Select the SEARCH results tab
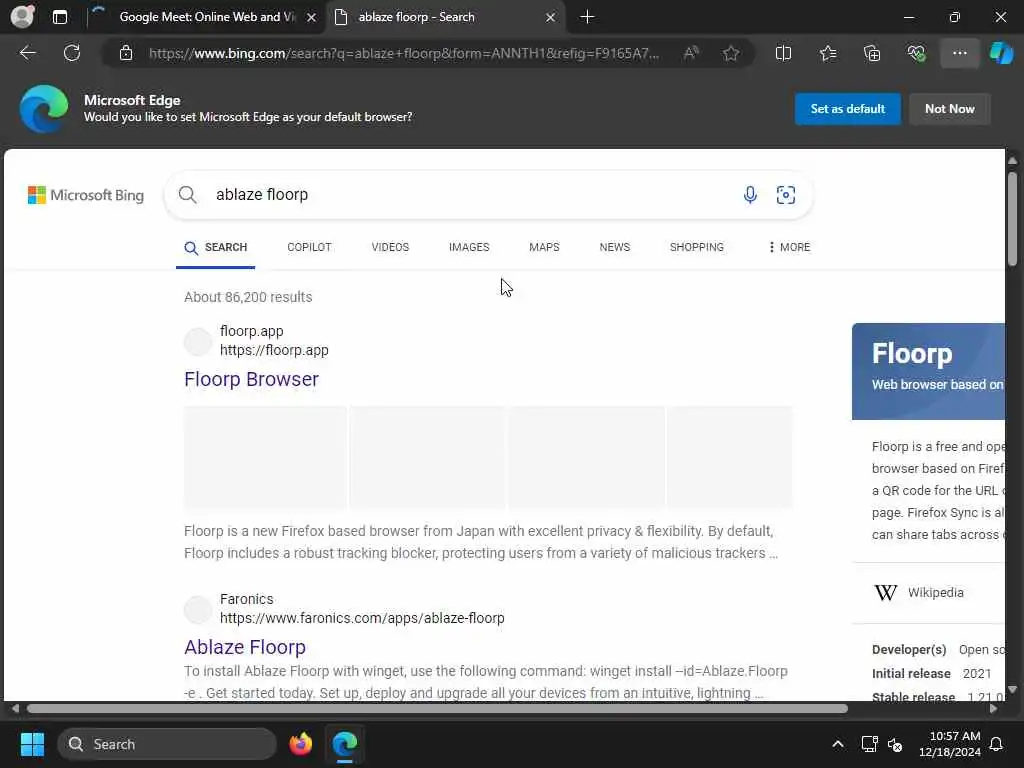The height and width of the screenshot is (768, 1024). point(216,248)
